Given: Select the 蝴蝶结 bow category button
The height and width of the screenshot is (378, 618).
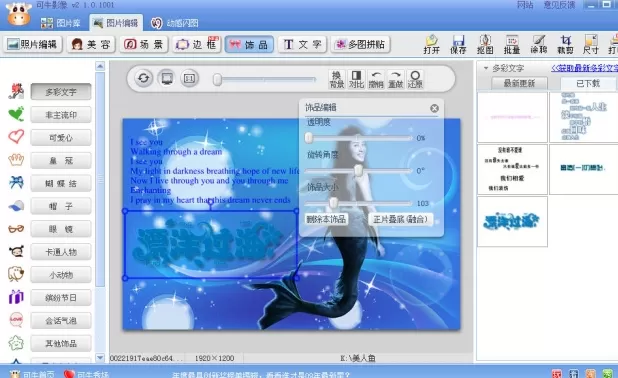Looking at the screenshot, I should coord(61,183).
